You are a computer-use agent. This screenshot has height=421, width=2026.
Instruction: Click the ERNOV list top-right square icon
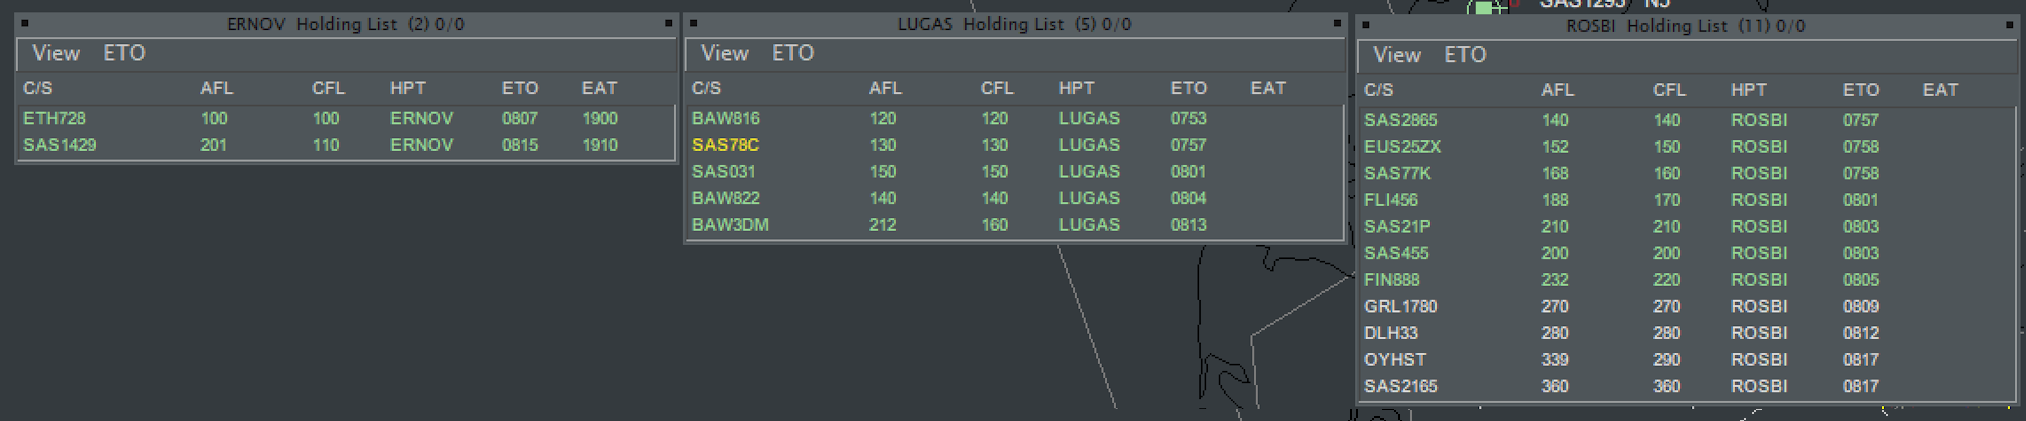668,23
